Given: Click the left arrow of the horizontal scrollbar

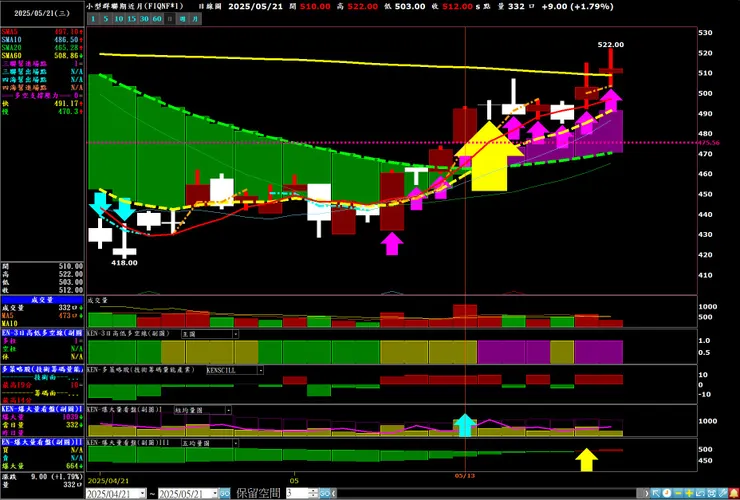Looking at the screenshot, I should pyautogui.click(x=335, y=493).
